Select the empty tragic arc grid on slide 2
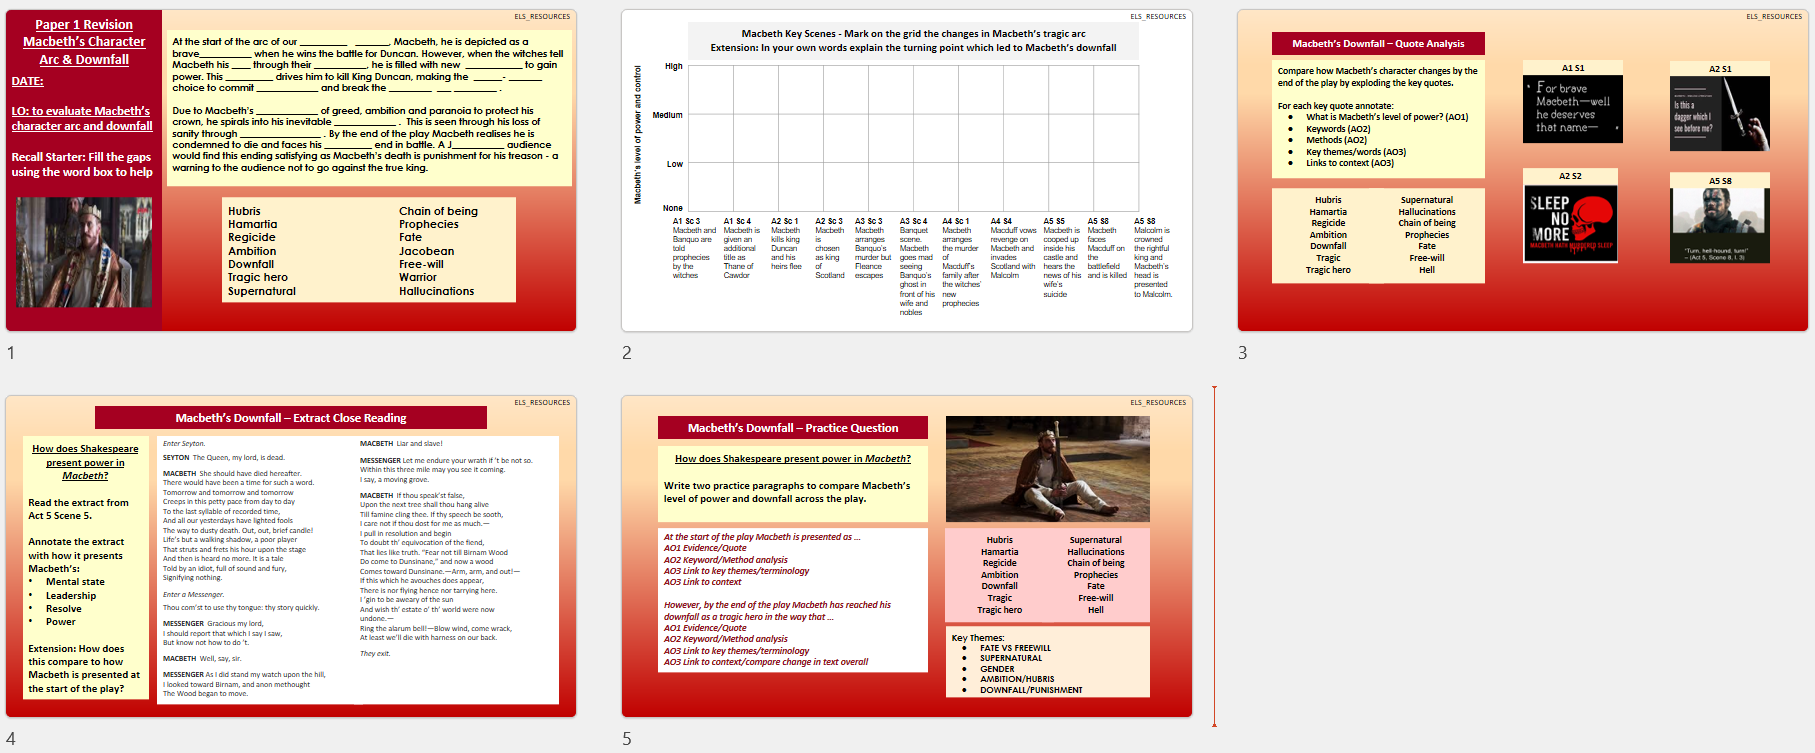This screenshot has width=1815, height=753. 912,138
